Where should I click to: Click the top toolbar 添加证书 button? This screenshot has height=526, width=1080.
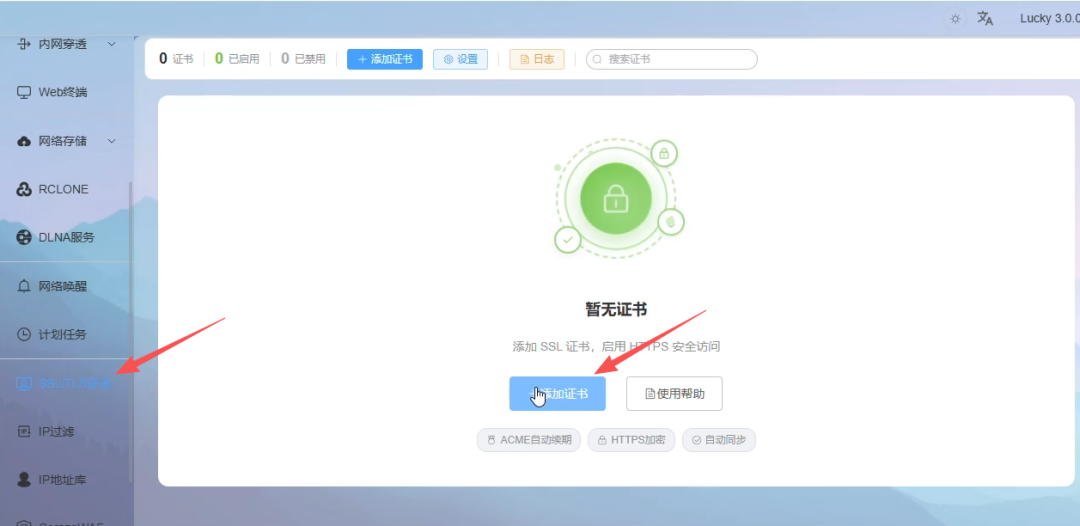[385, 59]
